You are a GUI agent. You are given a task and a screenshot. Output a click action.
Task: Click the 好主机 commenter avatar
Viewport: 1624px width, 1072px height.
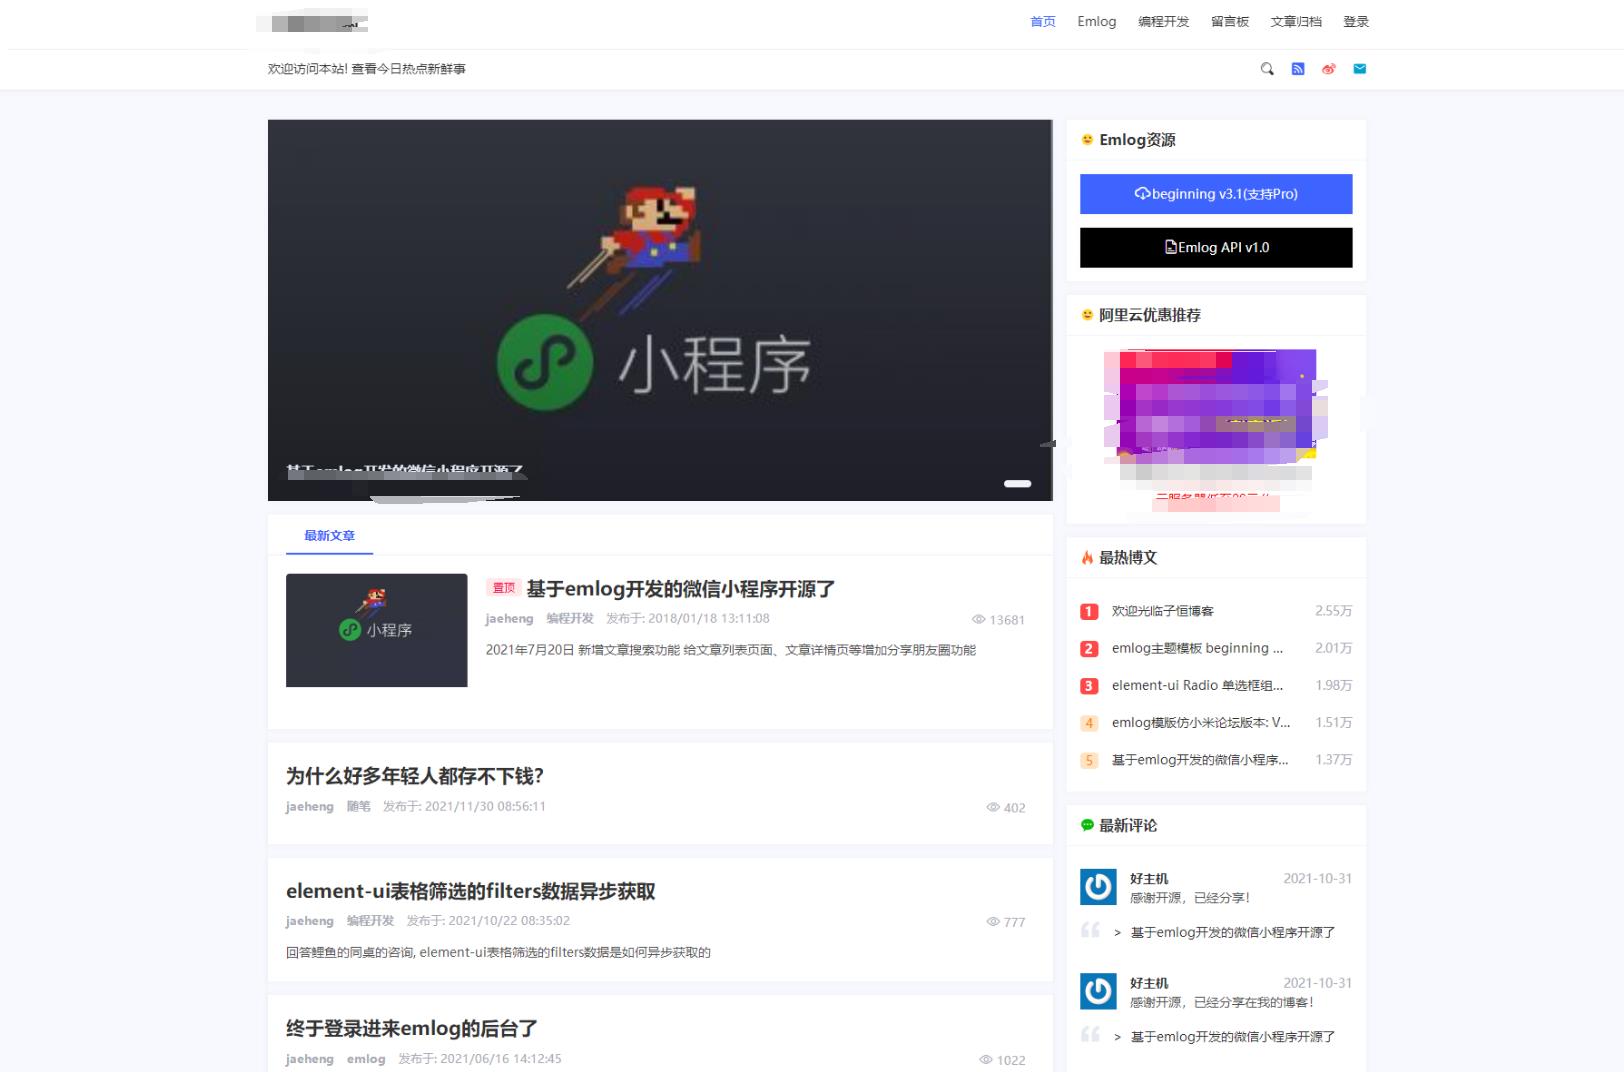pyautogui.click(x=1098, y=884)
